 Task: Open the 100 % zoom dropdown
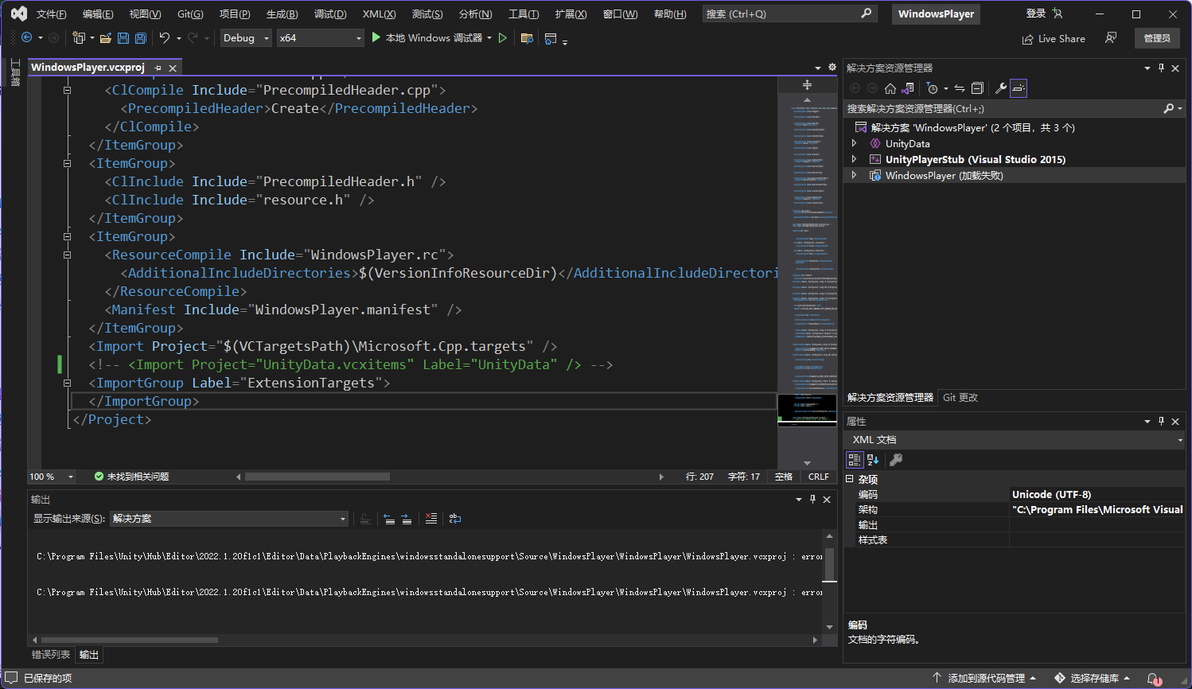pyautogui.click(x=52, y=477)
